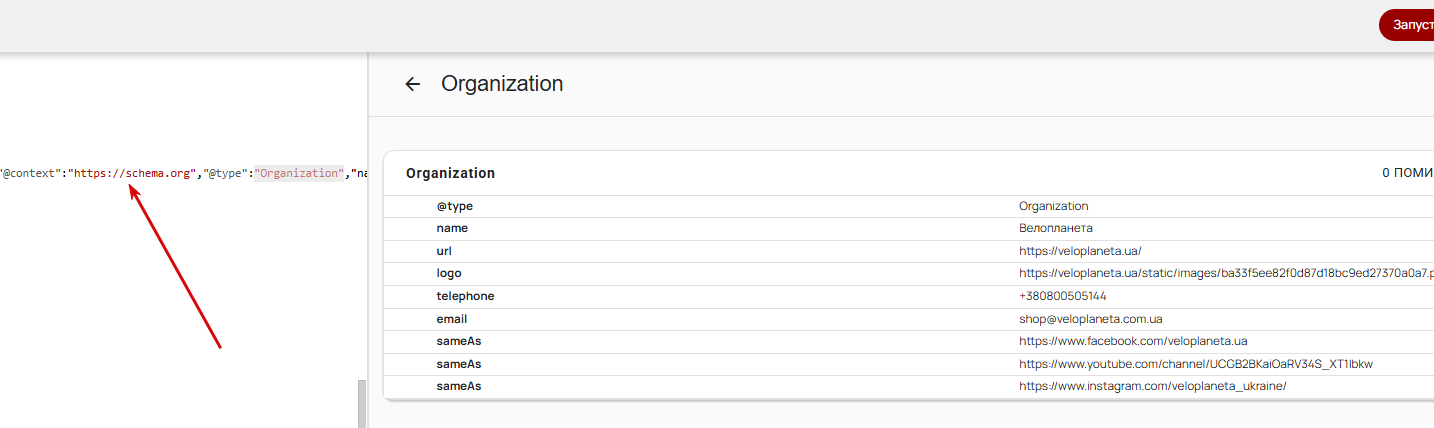Image resolution: width=1434 pixels, height=428 pixels.
Task: Select the email shop@veloplaneta.com.ua value
Action: 1090,319
